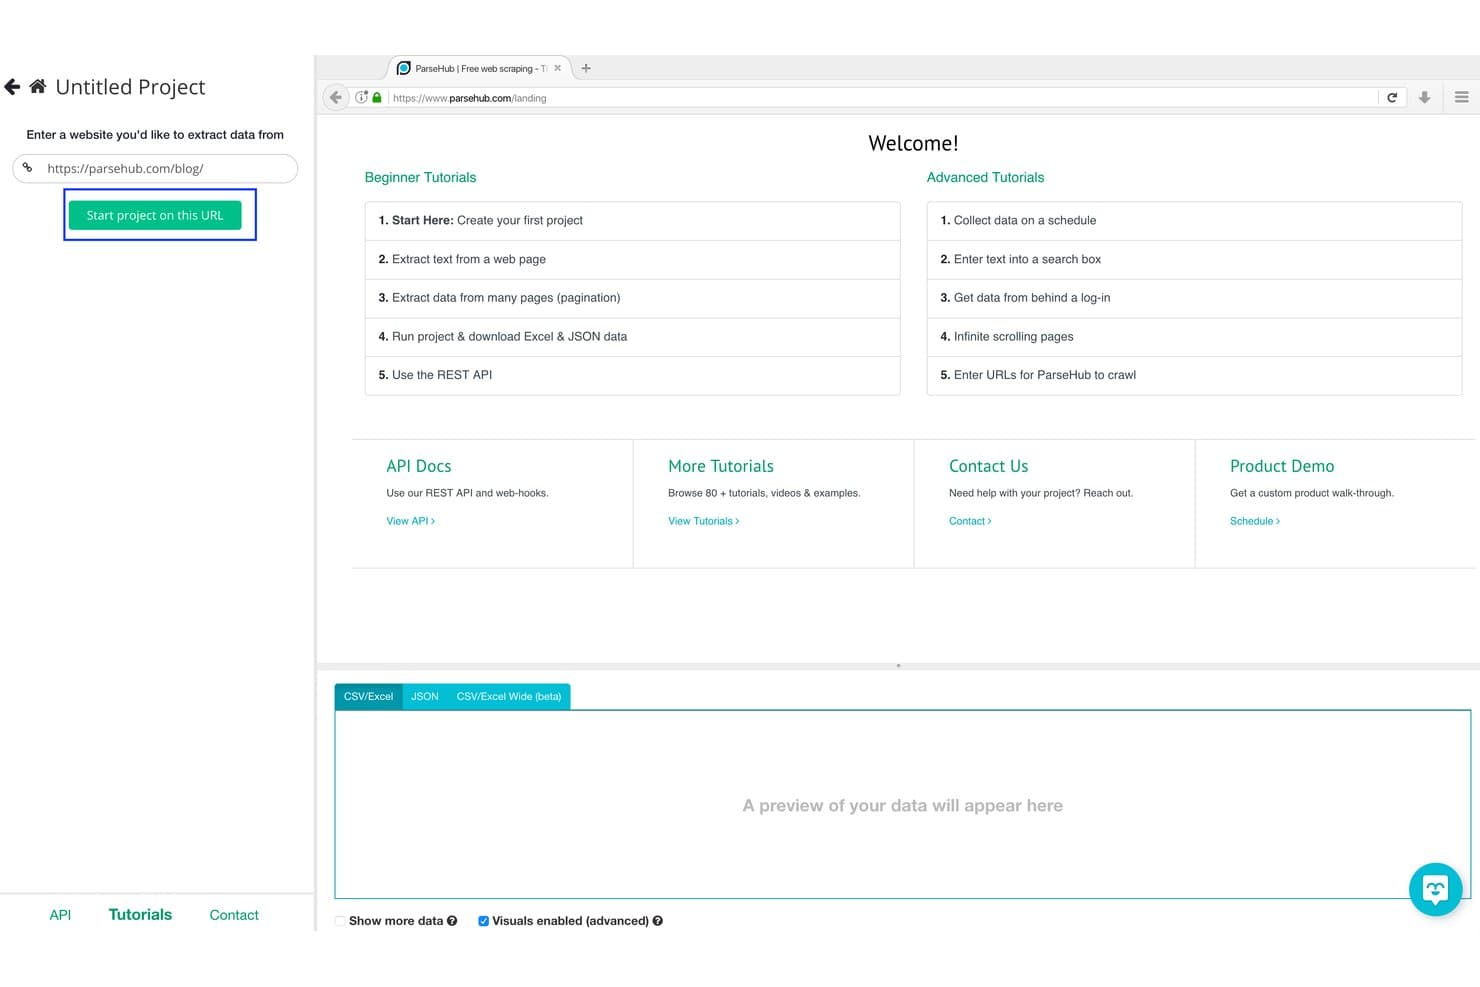Open Extract text from a web page tutorial

(632, 259)
